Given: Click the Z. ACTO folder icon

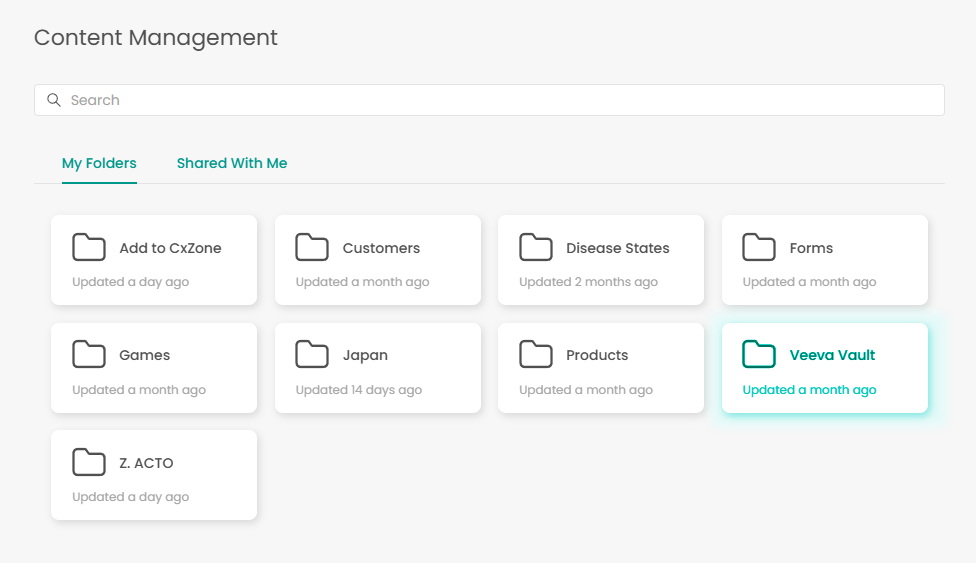Looking at the screenshot, I should click(89, 462).
